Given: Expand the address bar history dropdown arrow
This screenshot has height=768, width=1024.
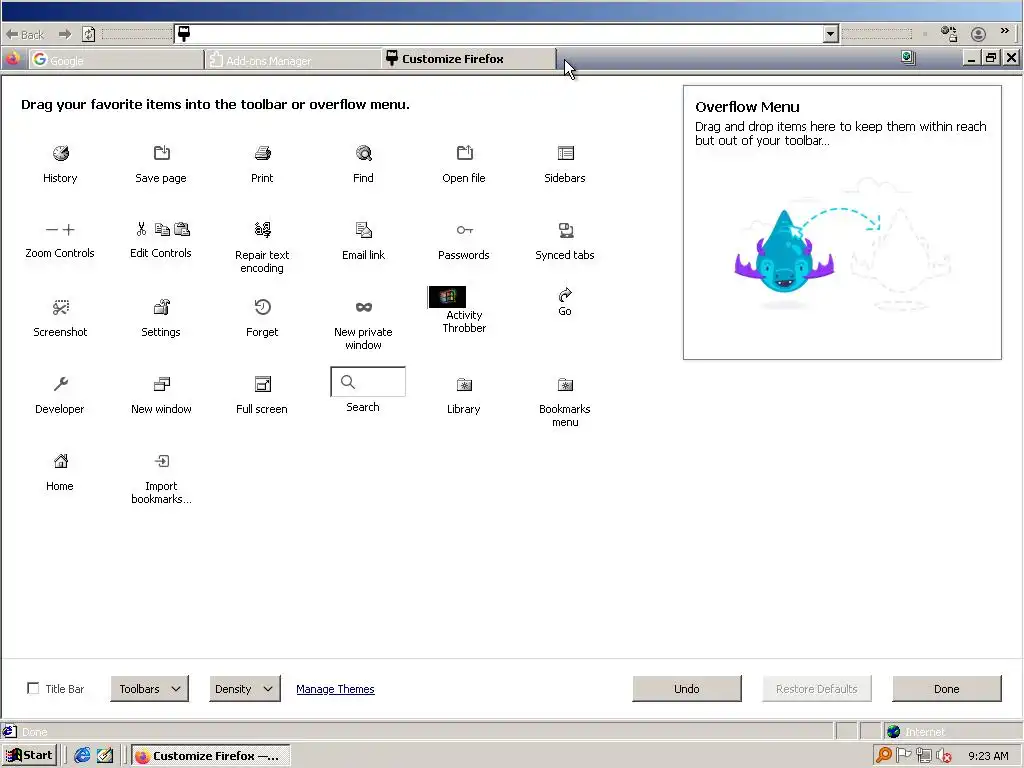Looking at the screenshot, I should pyautogui.click(x=831, y=34).
